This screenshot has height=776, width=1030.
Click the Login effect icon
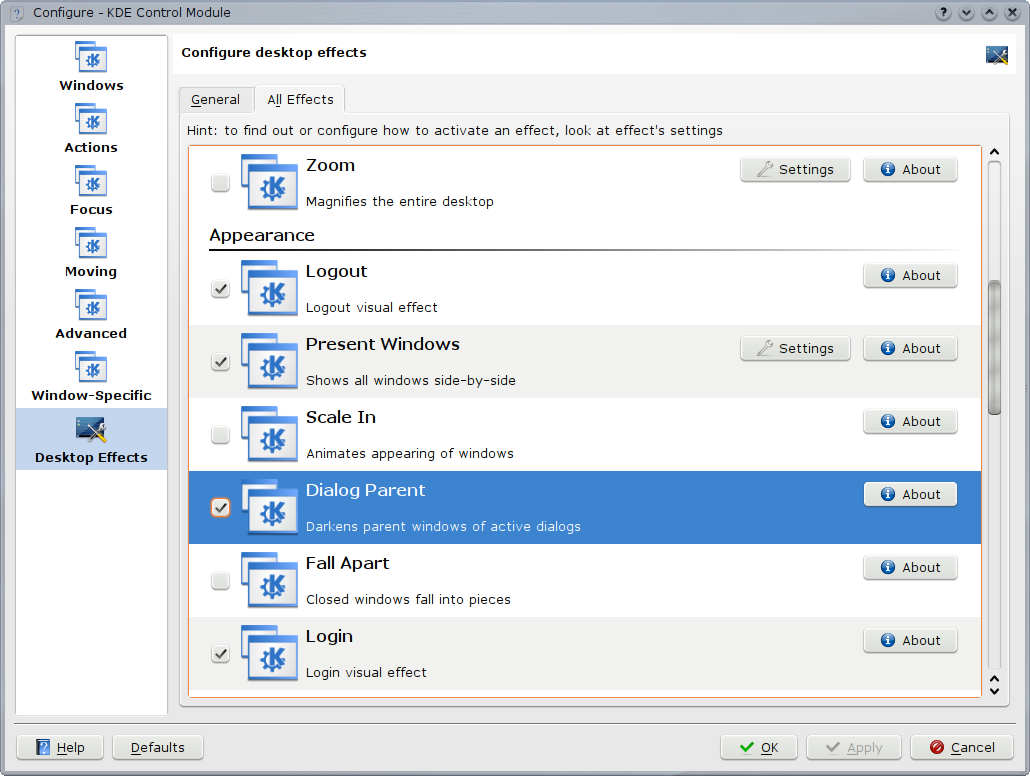coord(269,653)
